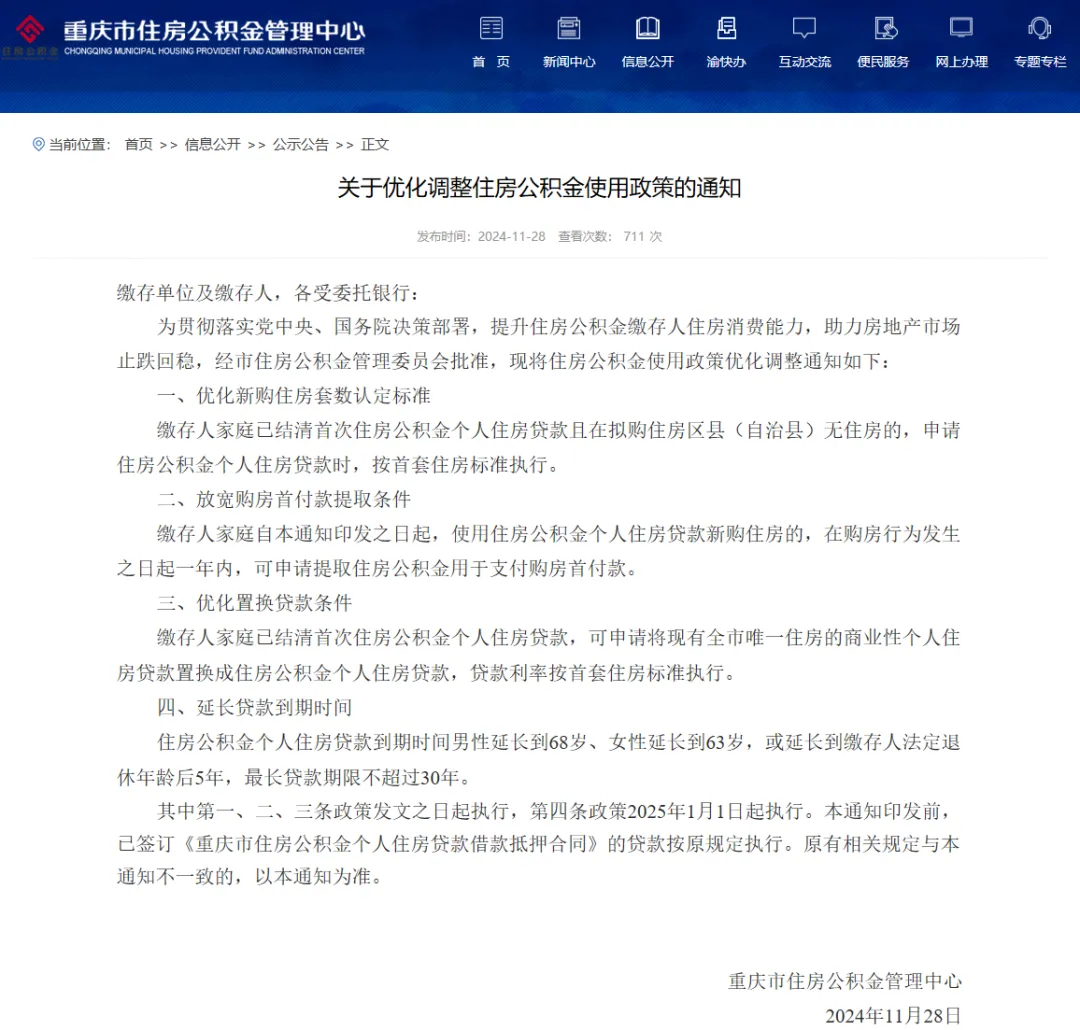Click the article title 关于优化调整住房公积金使用政策的通知
The image size is (1080, 1030).
point(539,188)
